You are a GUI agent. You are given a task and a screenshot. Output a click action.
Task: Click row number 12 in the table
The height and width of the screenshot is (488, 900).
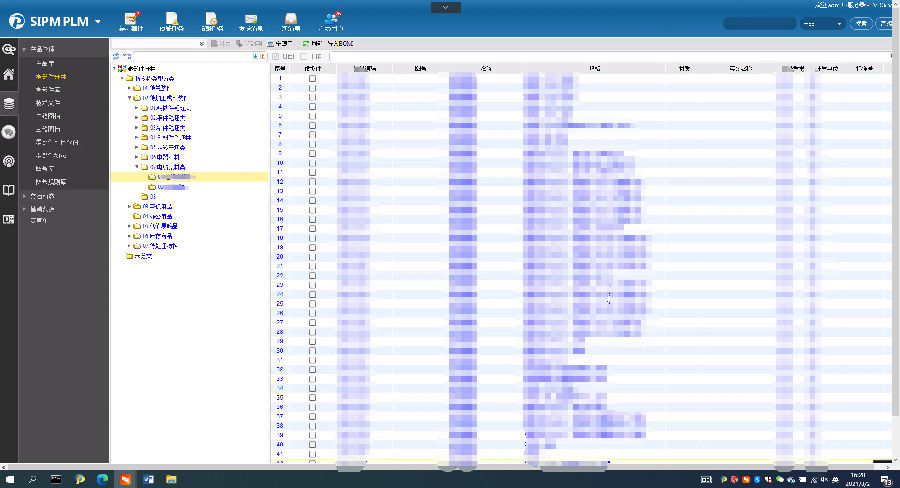(280, 181)
